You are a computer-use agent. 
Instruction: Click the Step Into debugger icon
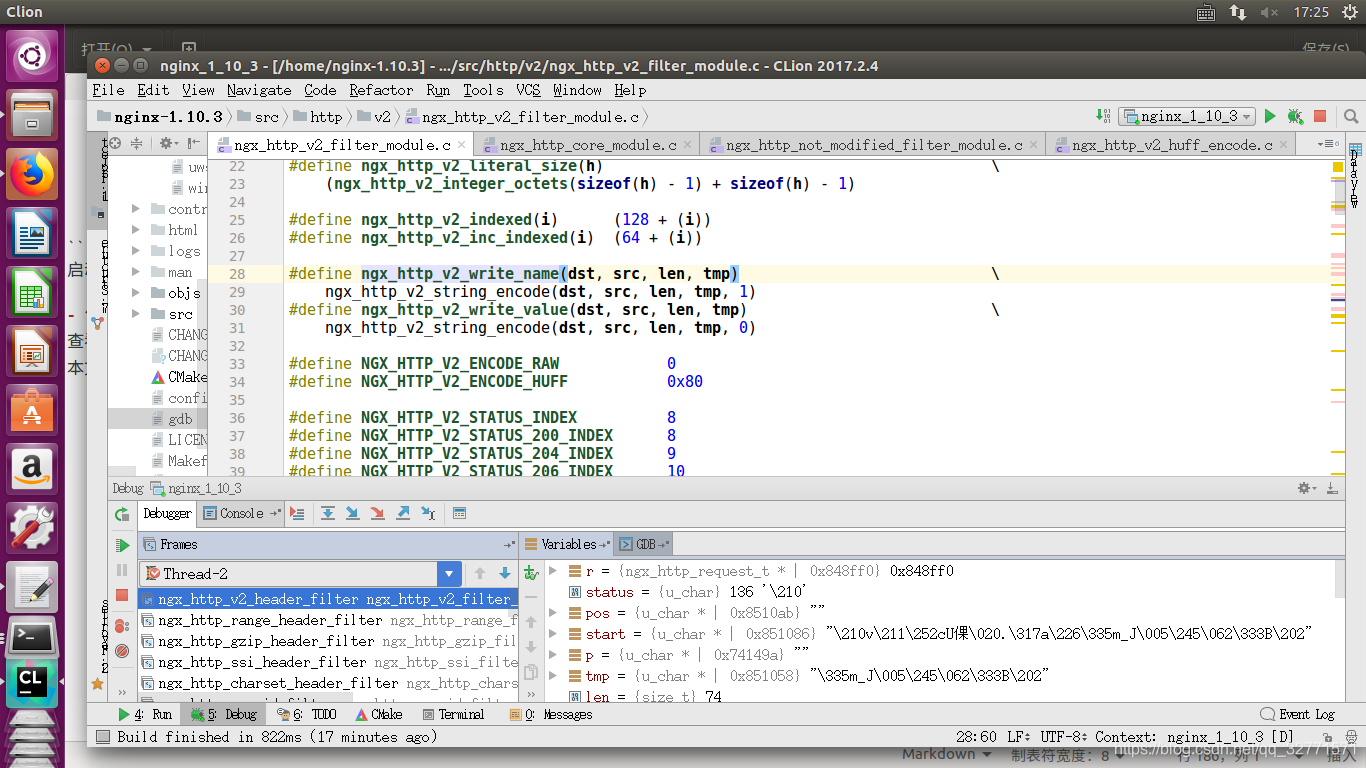point(352,513)
